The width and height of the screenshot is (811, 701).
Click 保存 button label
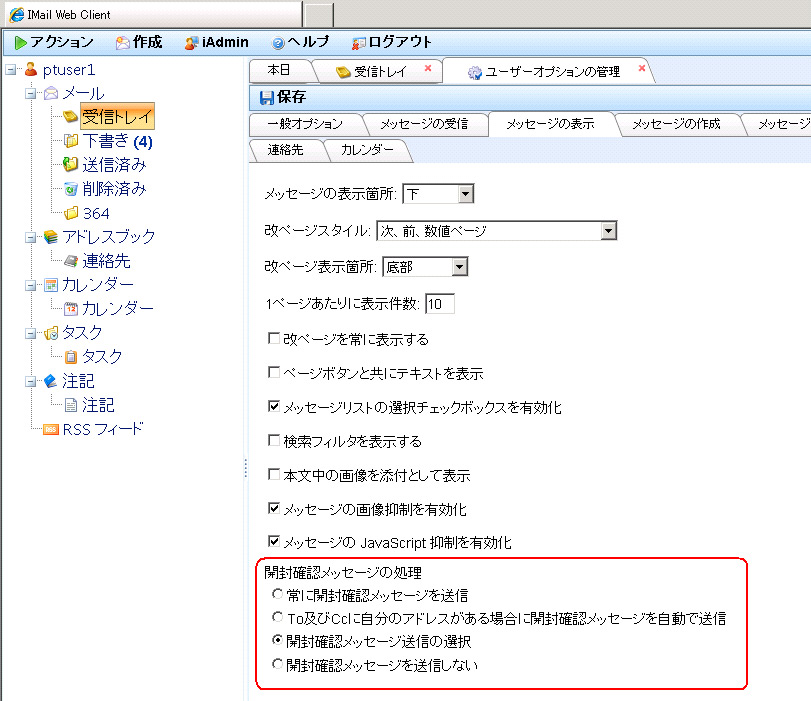[x=292, y=97]
